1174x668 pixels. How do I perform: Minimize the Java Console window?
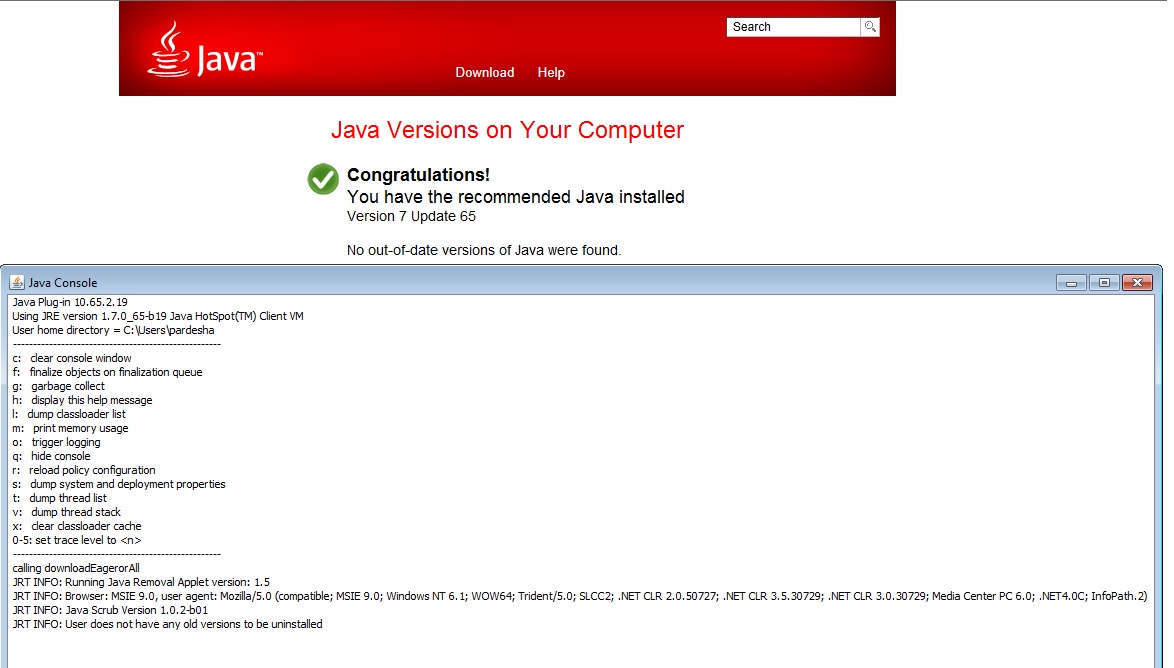(1070, 283)
